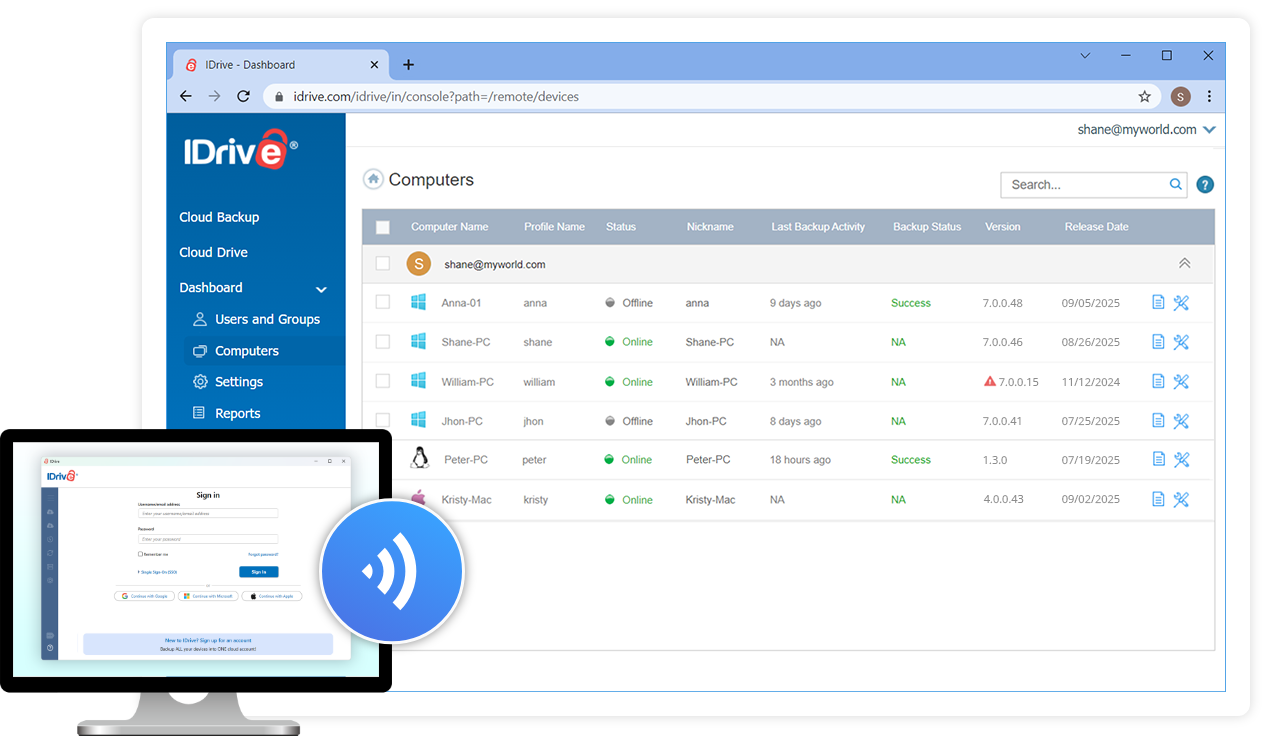Select the Shane-PC row checkbox

coord(383,341)
